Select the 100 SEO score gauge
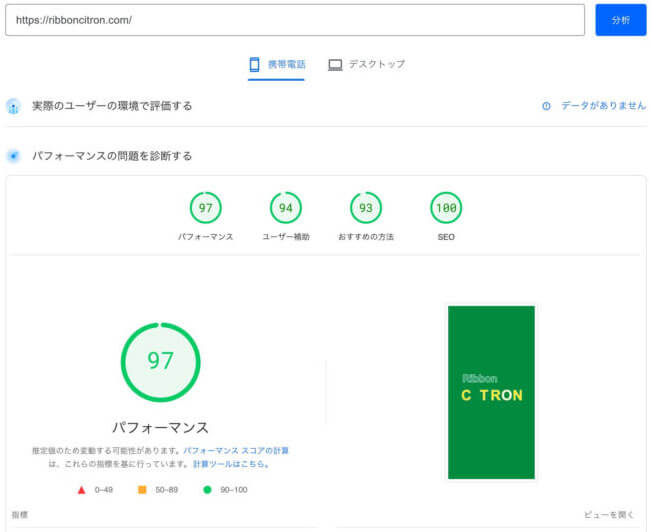The image size is (650, 532). click(x=446, y=208)
